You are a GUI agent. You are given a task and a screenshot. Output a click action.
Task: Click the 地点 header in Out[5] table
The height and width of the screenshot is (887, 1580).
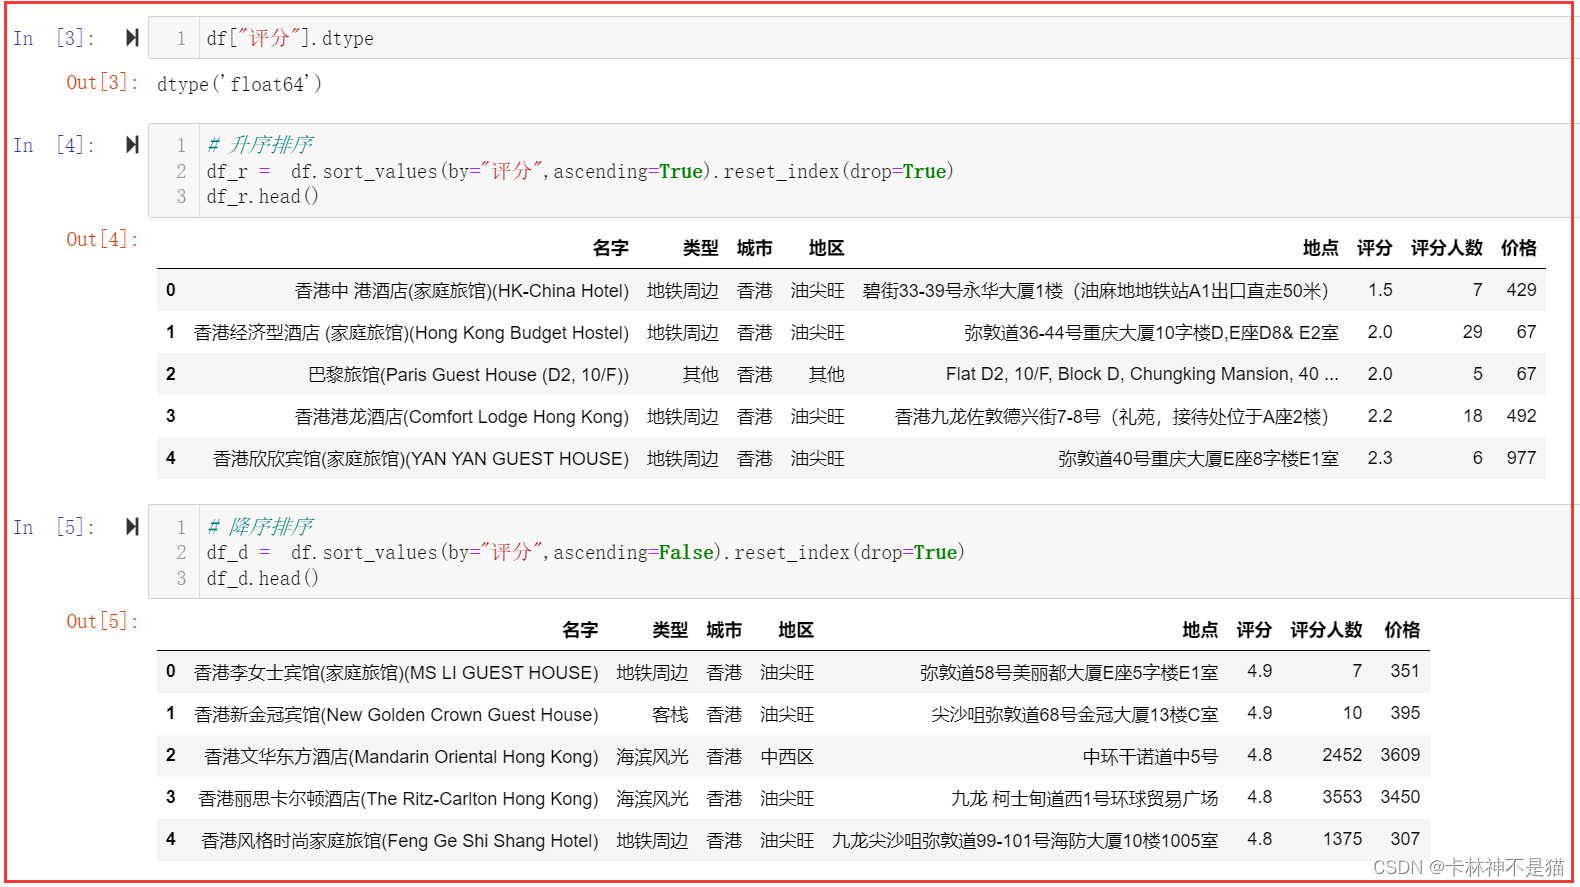[x=1200, y=630]
